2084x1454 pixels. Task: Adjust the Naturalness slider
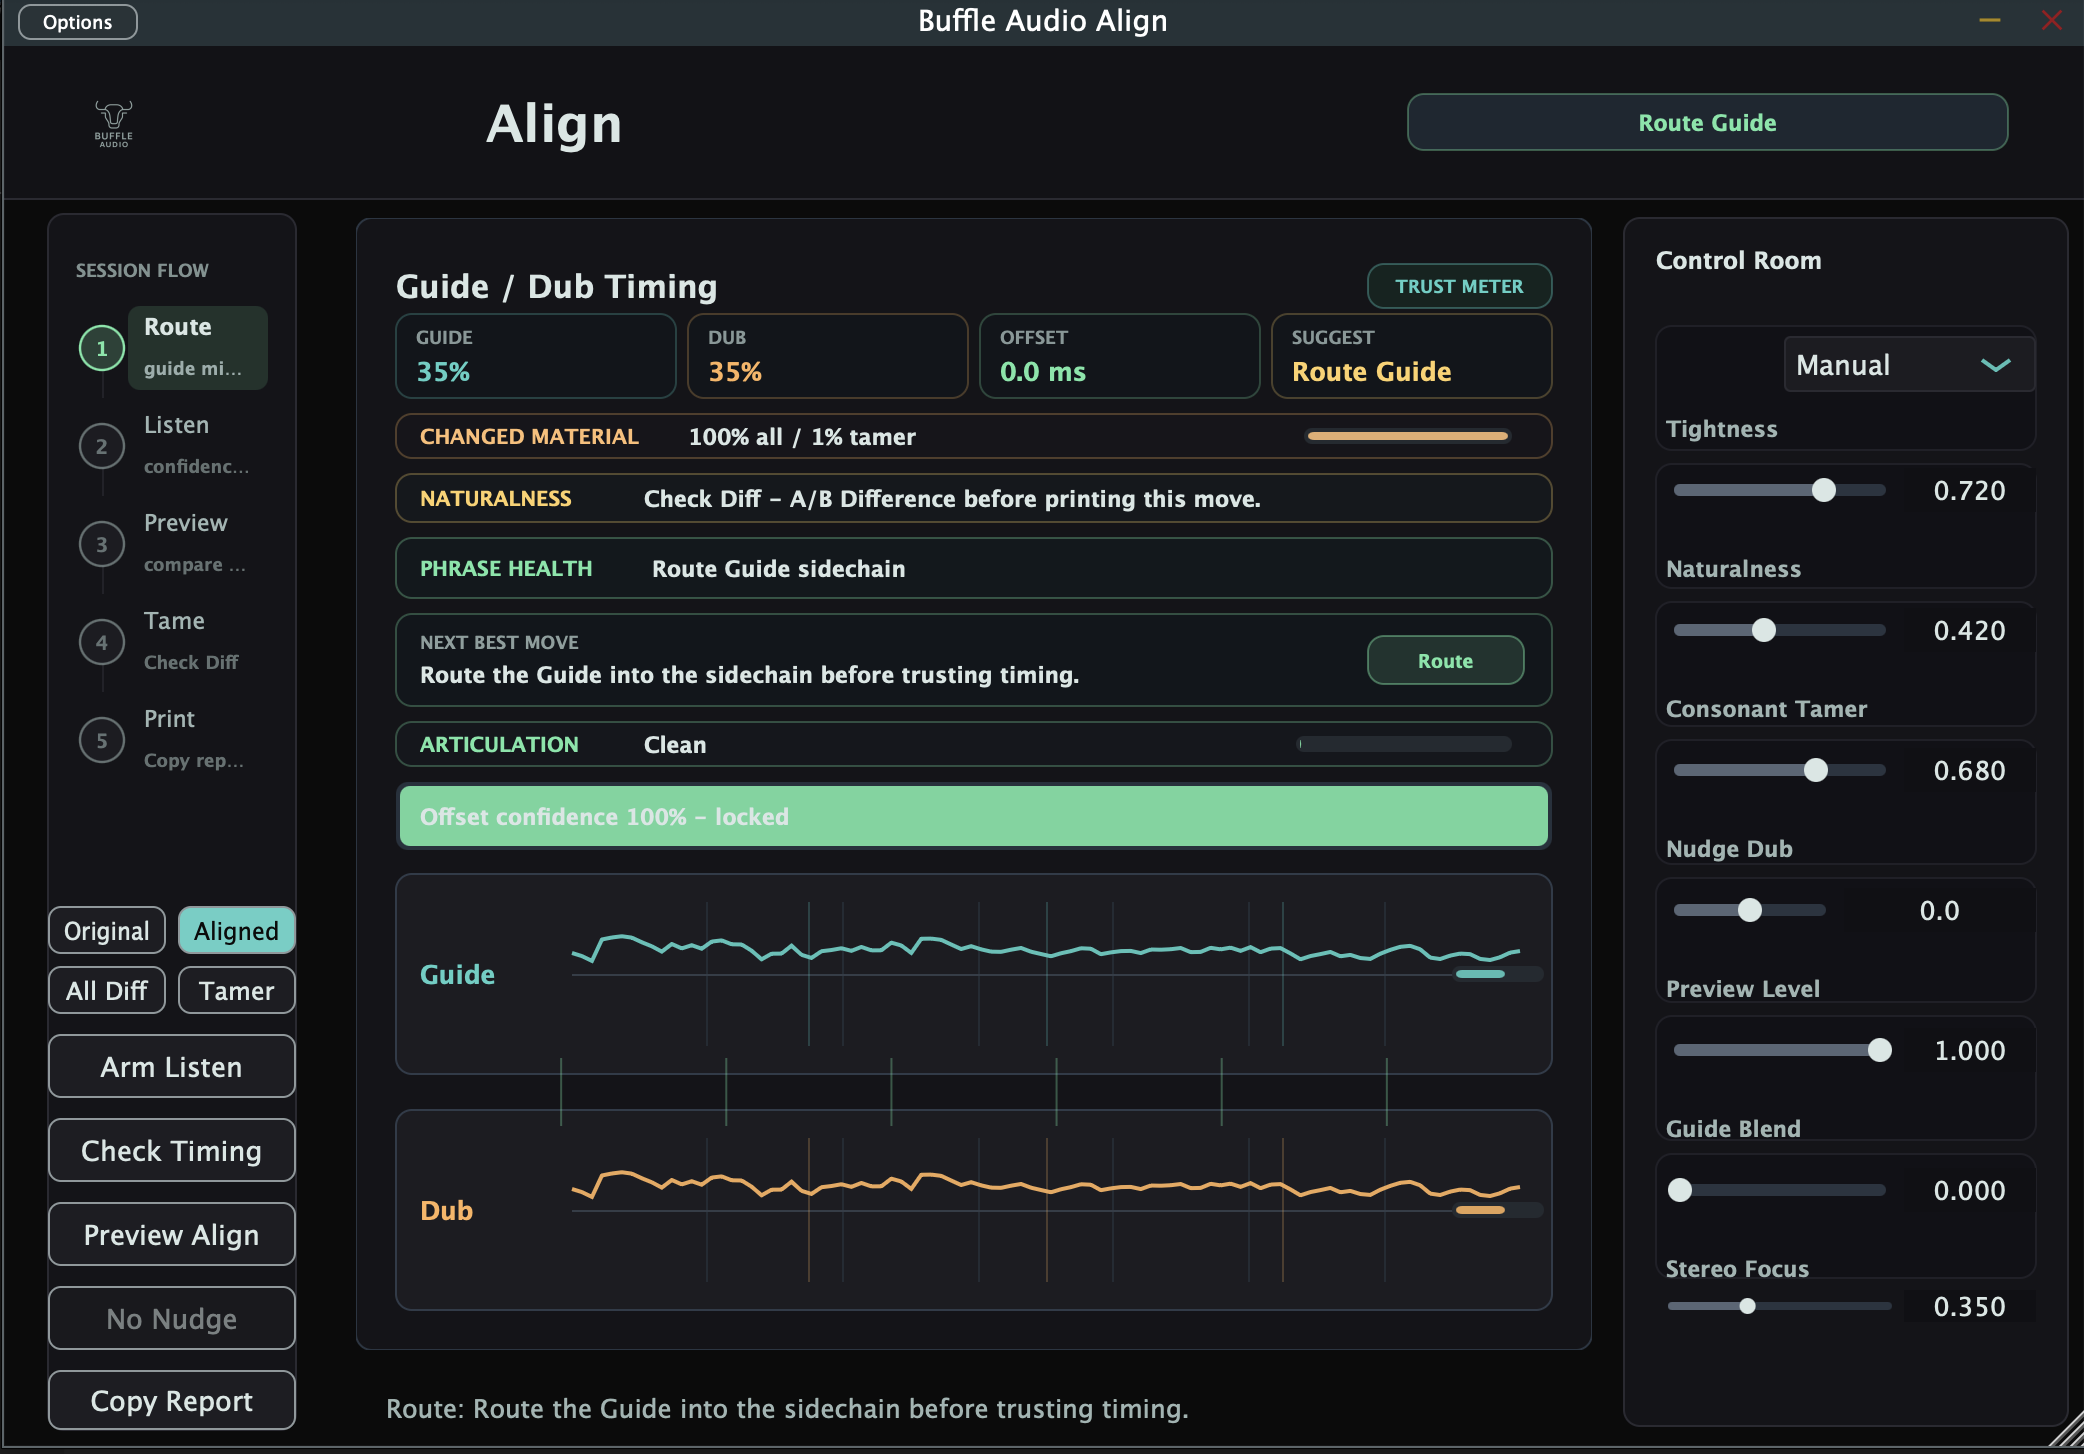pyautogui.click(x=1780, y=630)
